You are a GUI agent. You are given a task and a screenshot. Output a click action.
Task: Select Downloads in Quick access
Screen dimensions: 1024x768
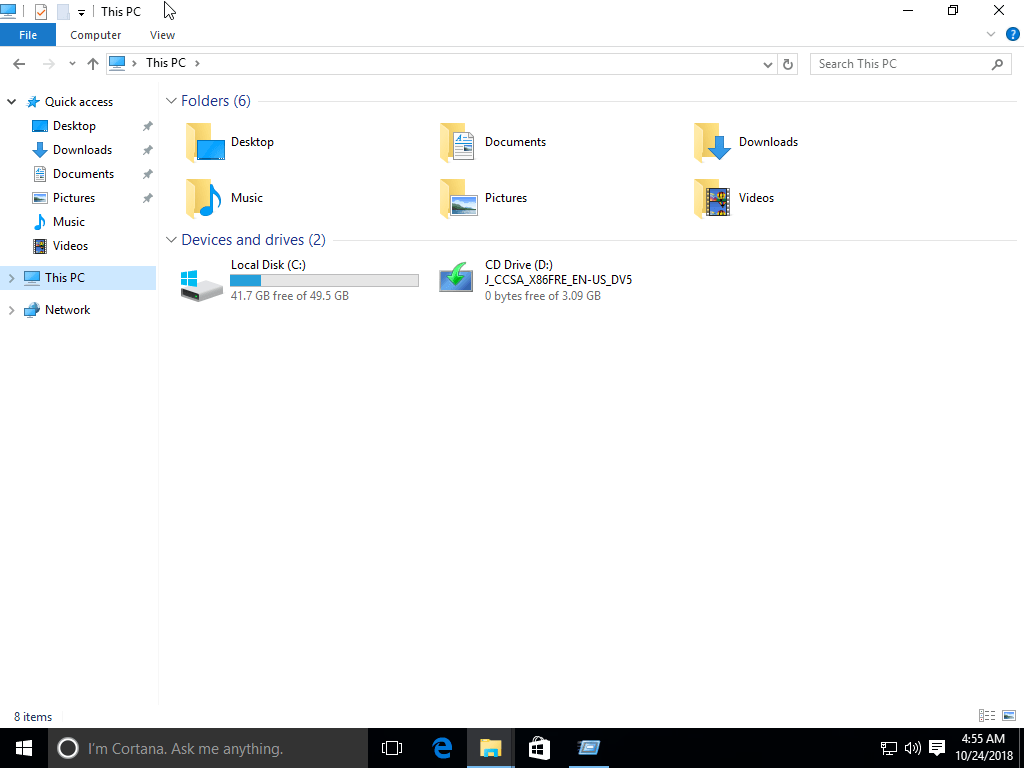point(82,150)
